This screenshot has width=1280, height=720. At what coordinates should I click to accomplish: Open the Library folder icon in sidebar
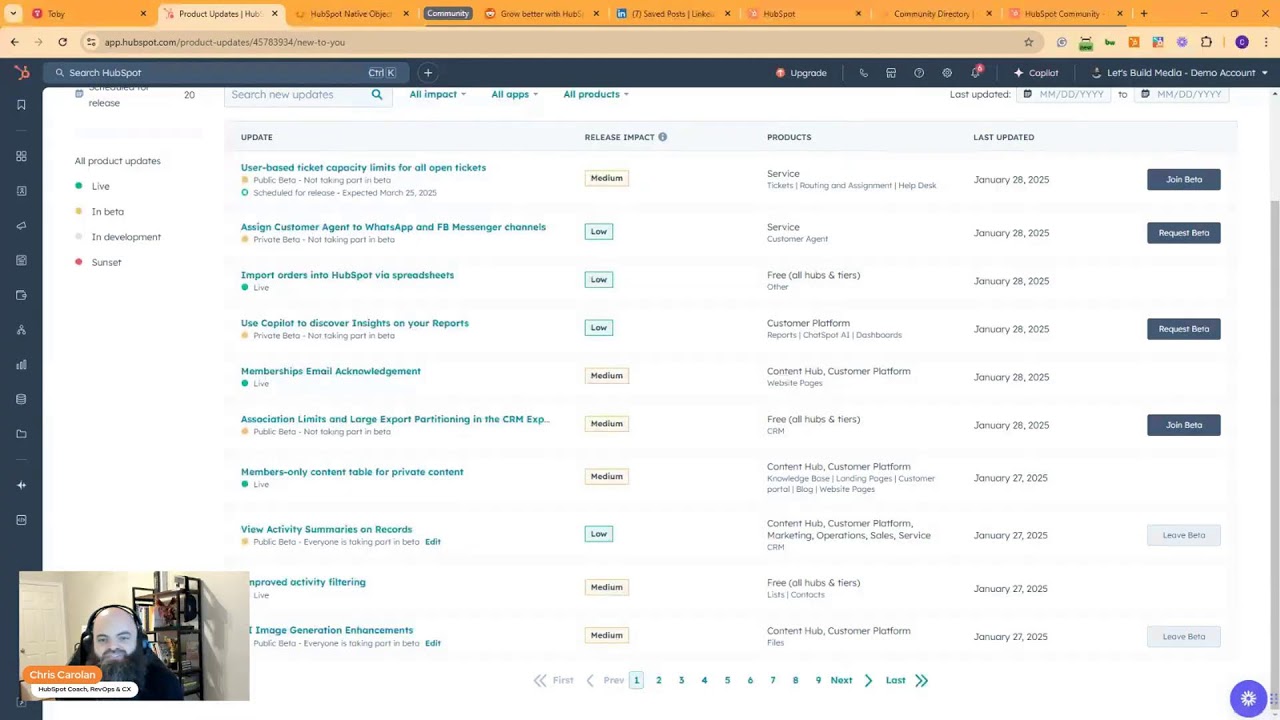21,434
